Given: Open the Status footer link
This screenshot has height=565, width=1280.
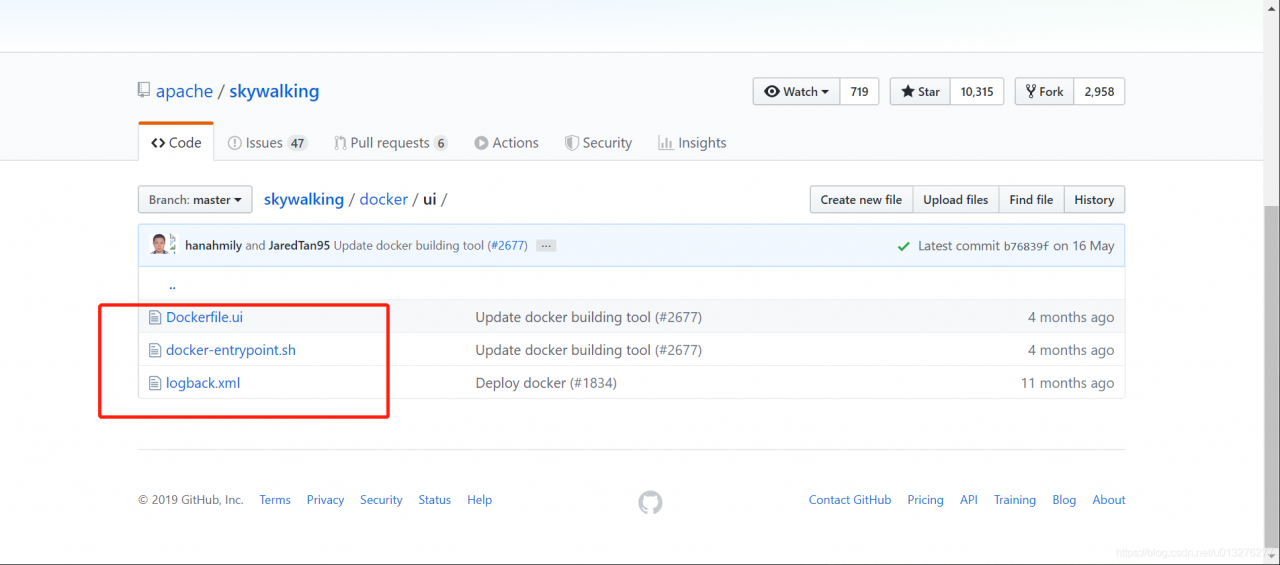Looking at the screenshot, I should [x=435, y=500].
